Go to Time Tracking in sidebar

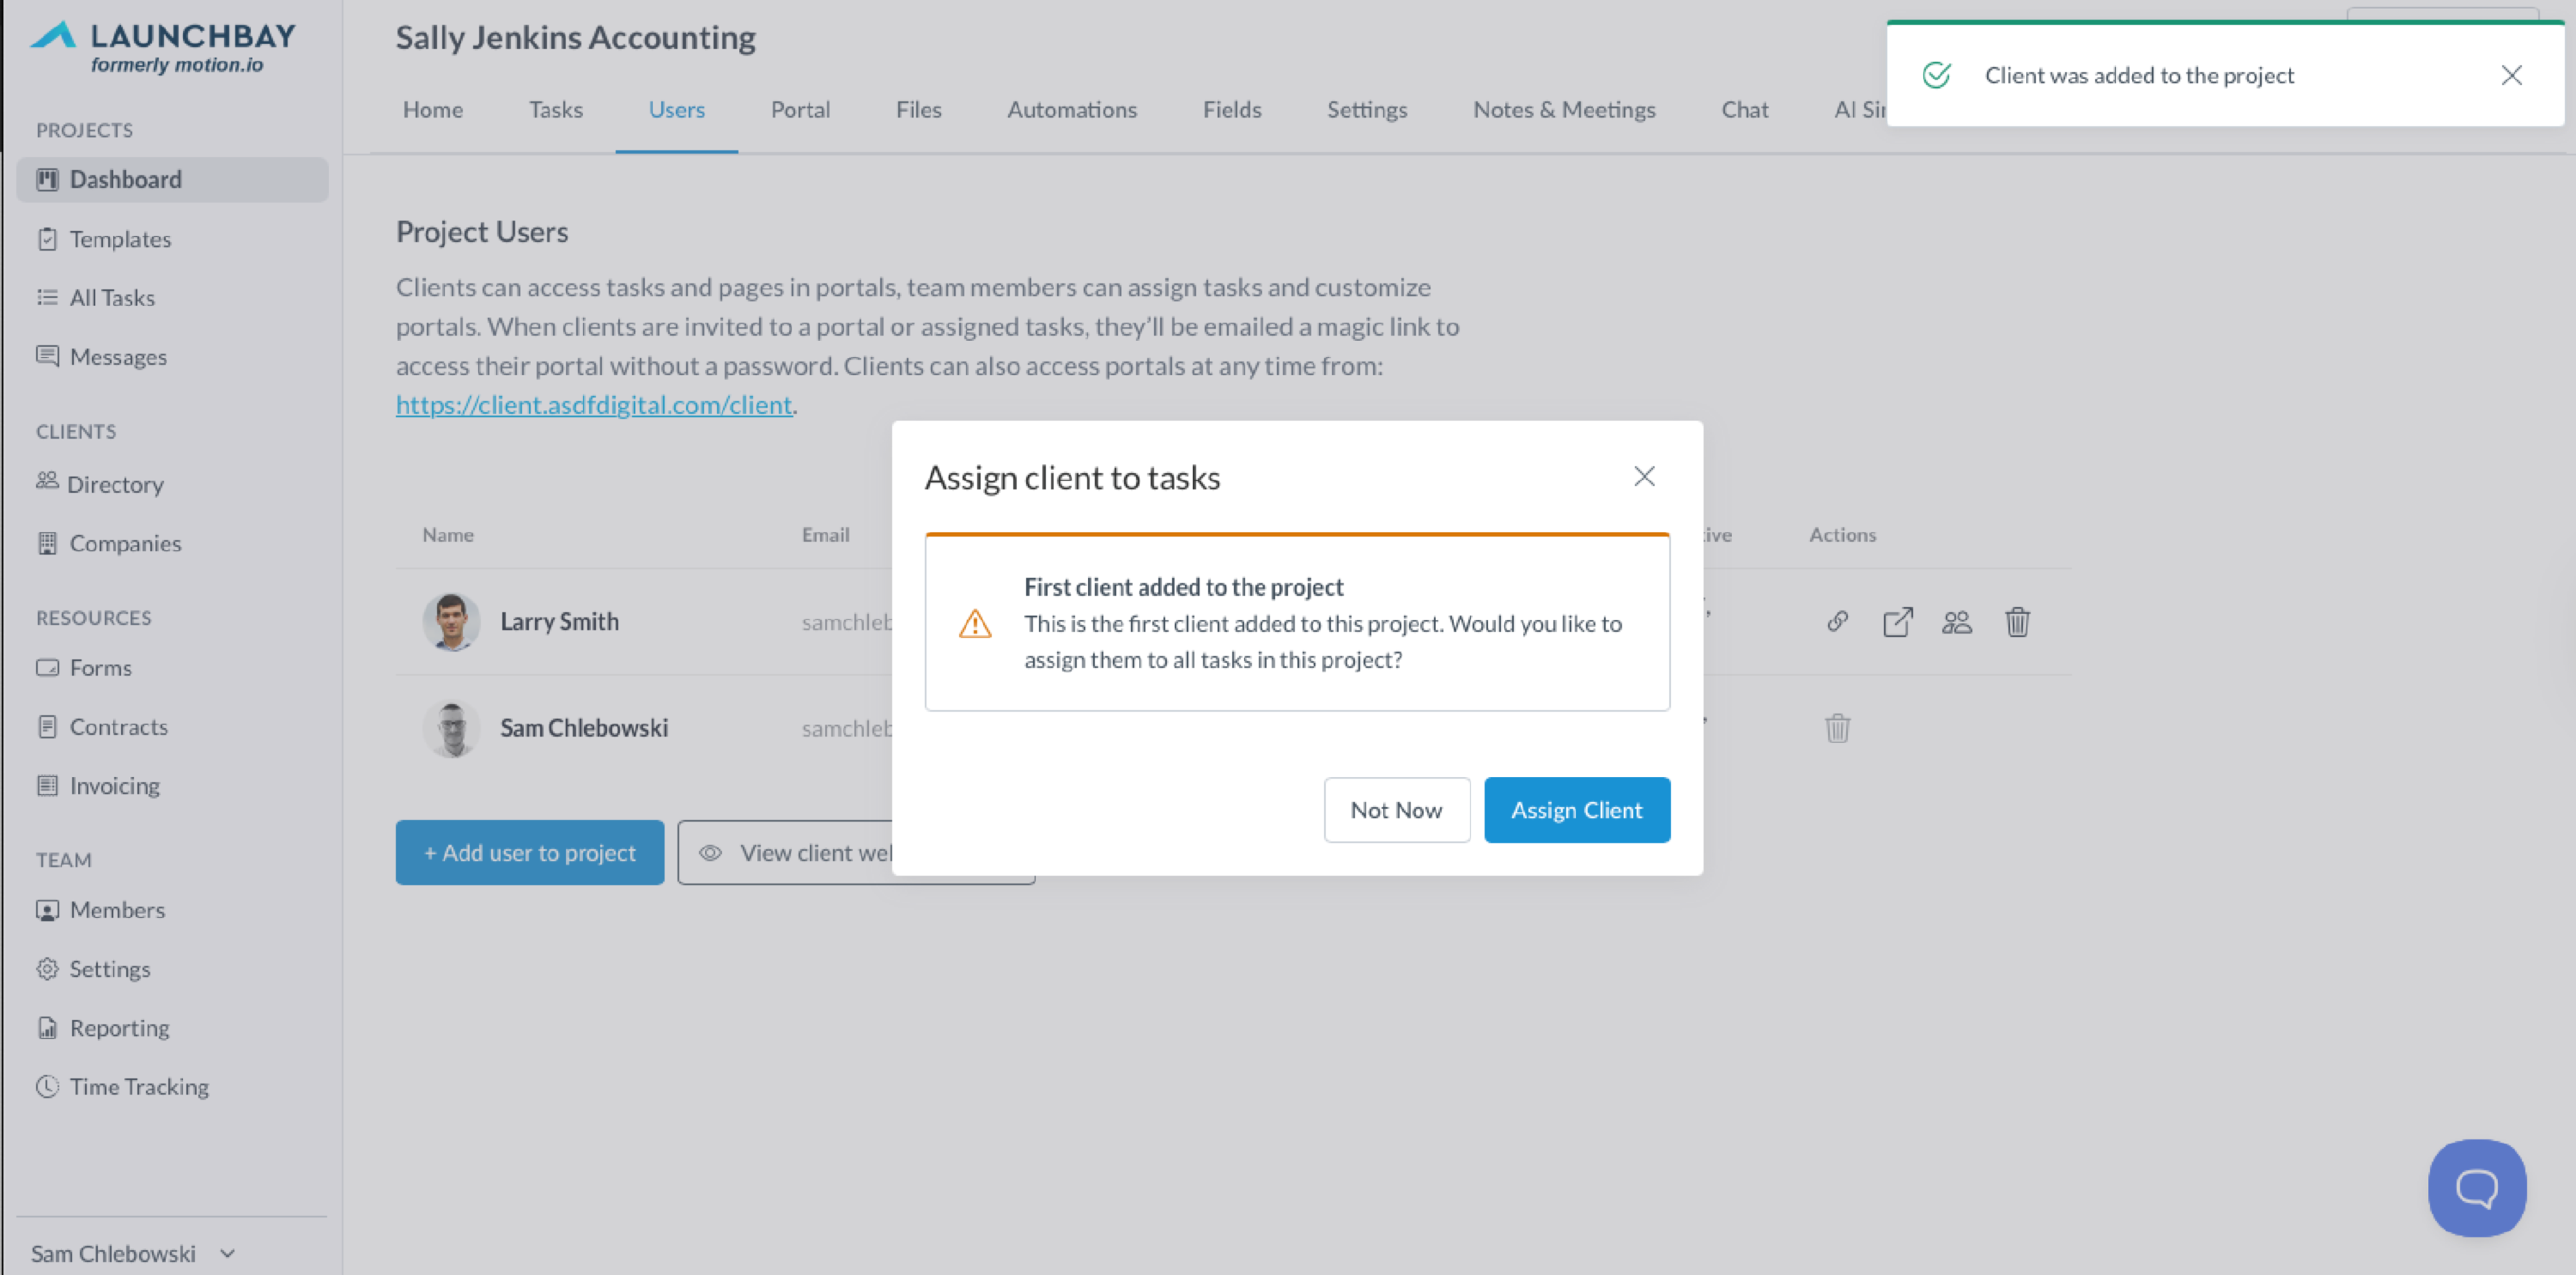coord(138,1086)
